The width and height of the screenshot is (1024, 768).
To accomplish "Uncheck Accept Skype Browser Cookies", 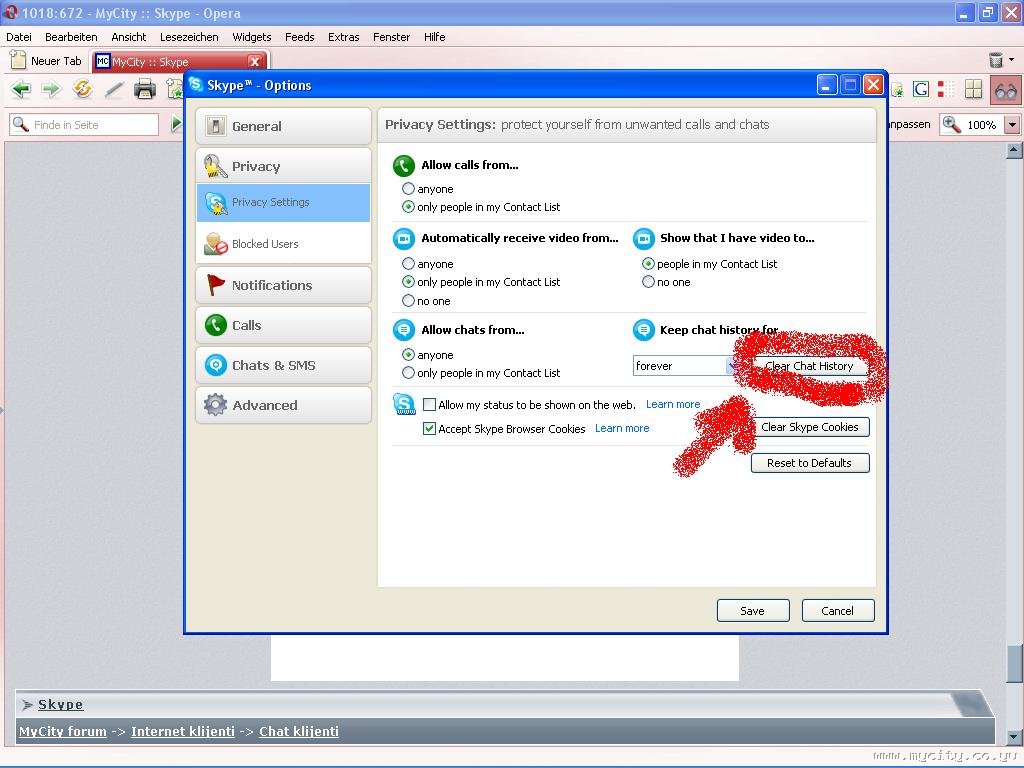I will tap(429, 429).
